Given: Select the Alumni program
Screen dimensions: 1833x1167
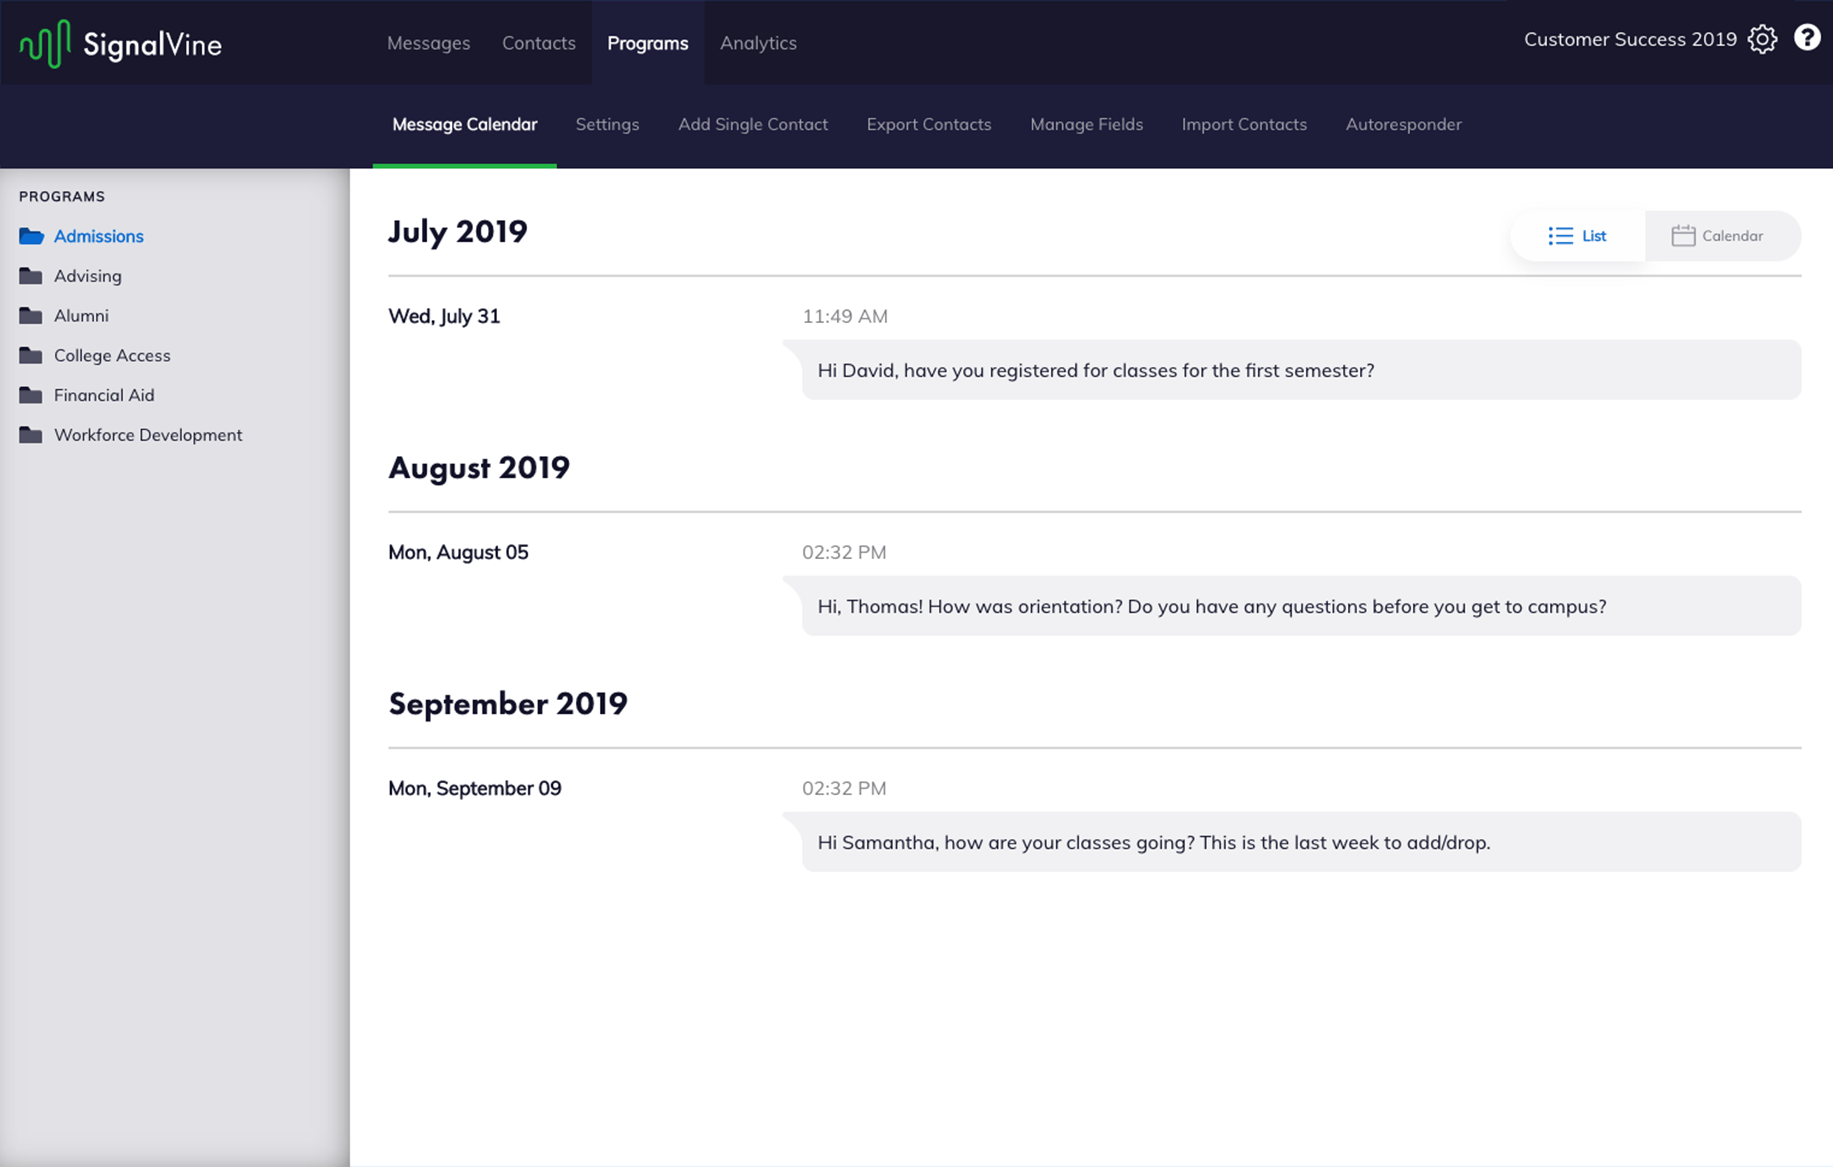Looking at the screenshot, I should tap(81, 316).
